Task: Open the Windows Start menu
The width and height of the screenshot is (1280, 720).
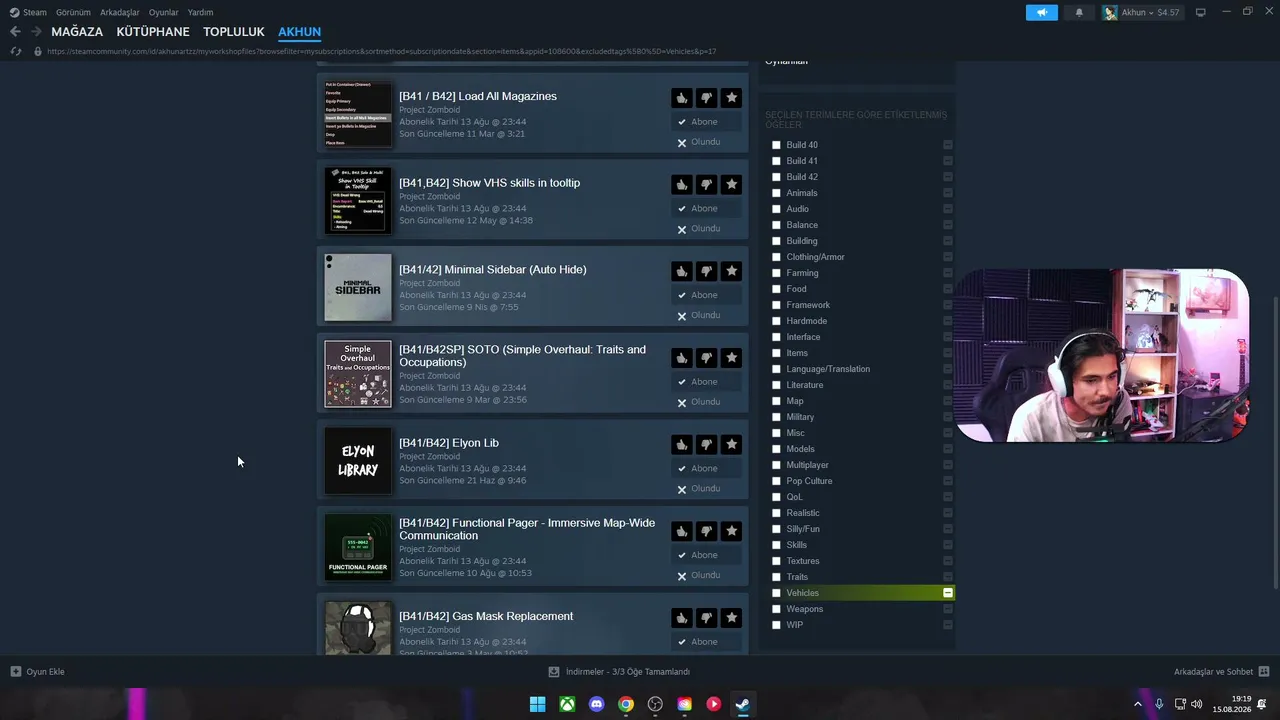Action: point(538,704)
